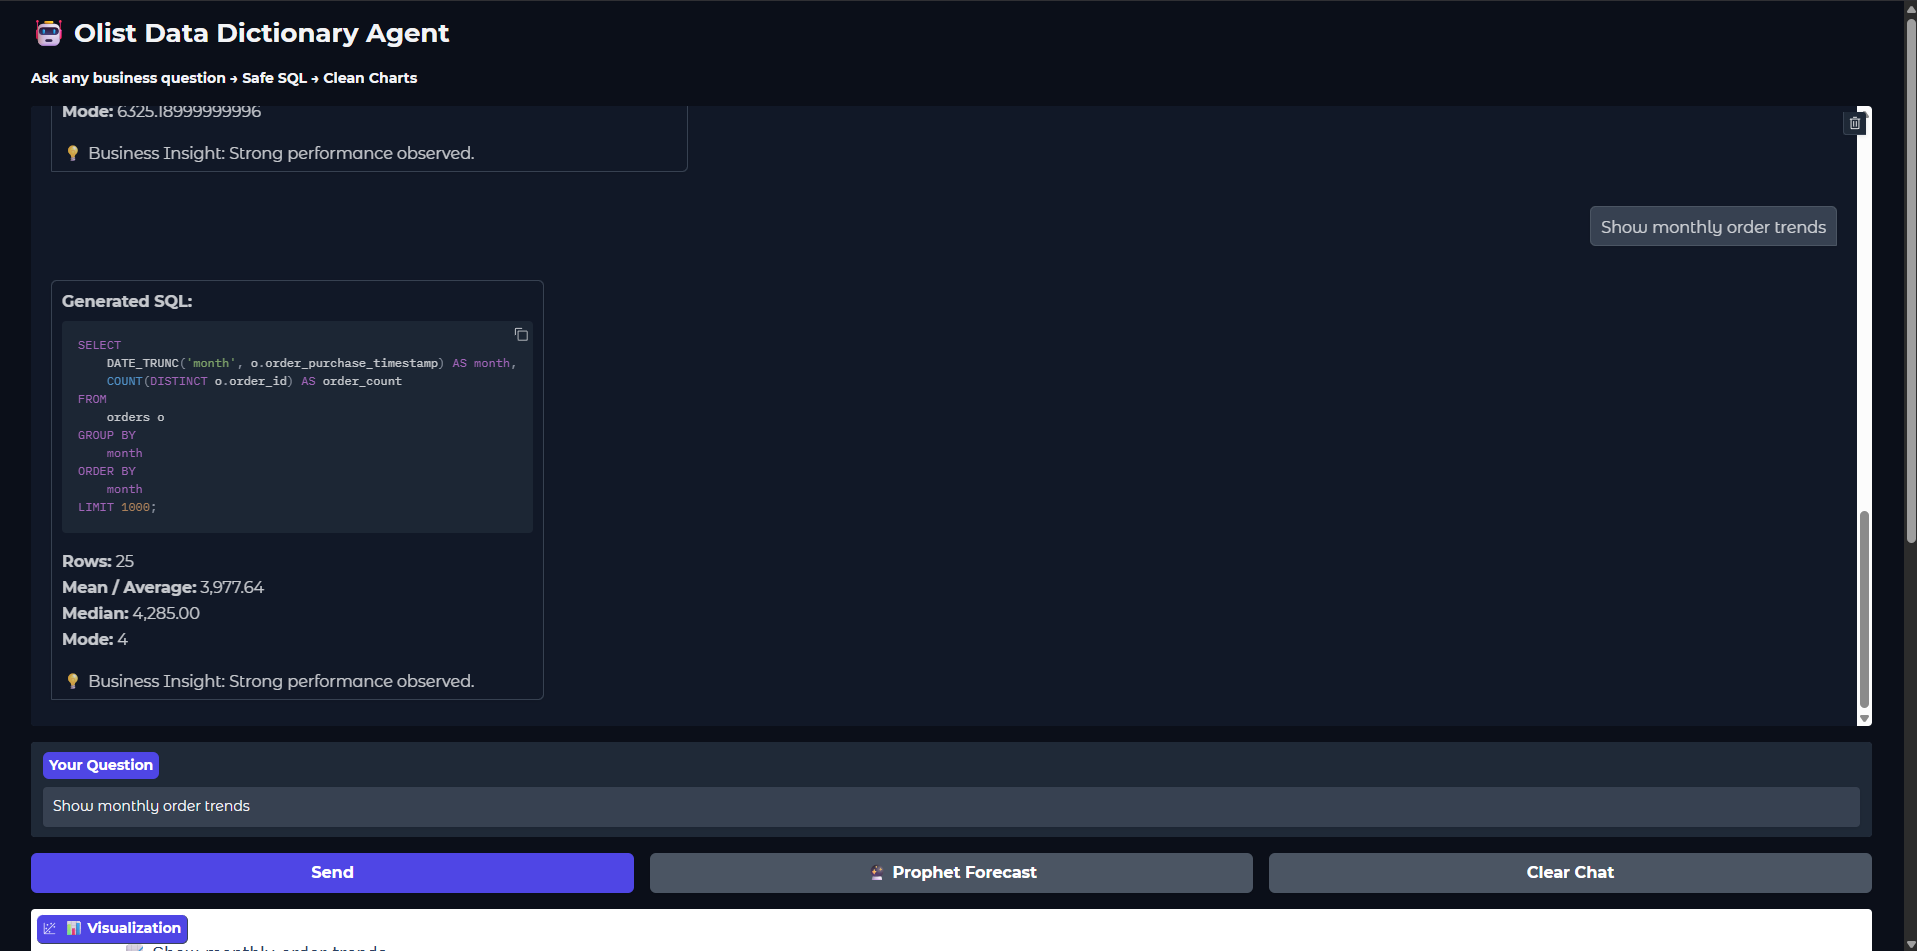Image resolution: width=1917 pixels, height=951 pixels.
Task: Click the robot logo beside the app title
Action: point(49,33)
